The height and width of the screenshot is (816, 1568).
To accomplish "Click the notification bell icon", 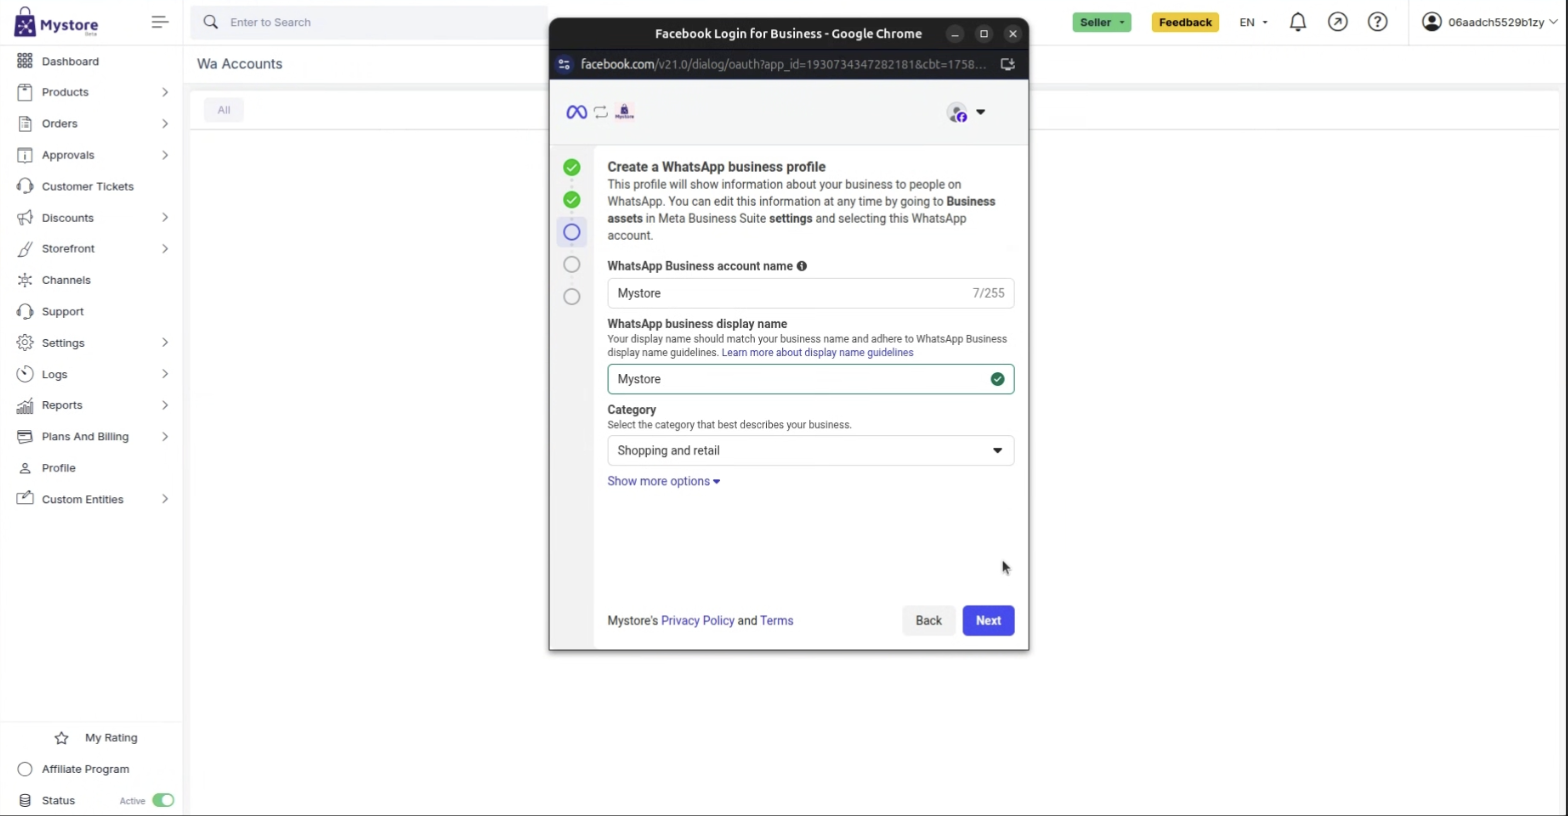I will click(1297, 22).
